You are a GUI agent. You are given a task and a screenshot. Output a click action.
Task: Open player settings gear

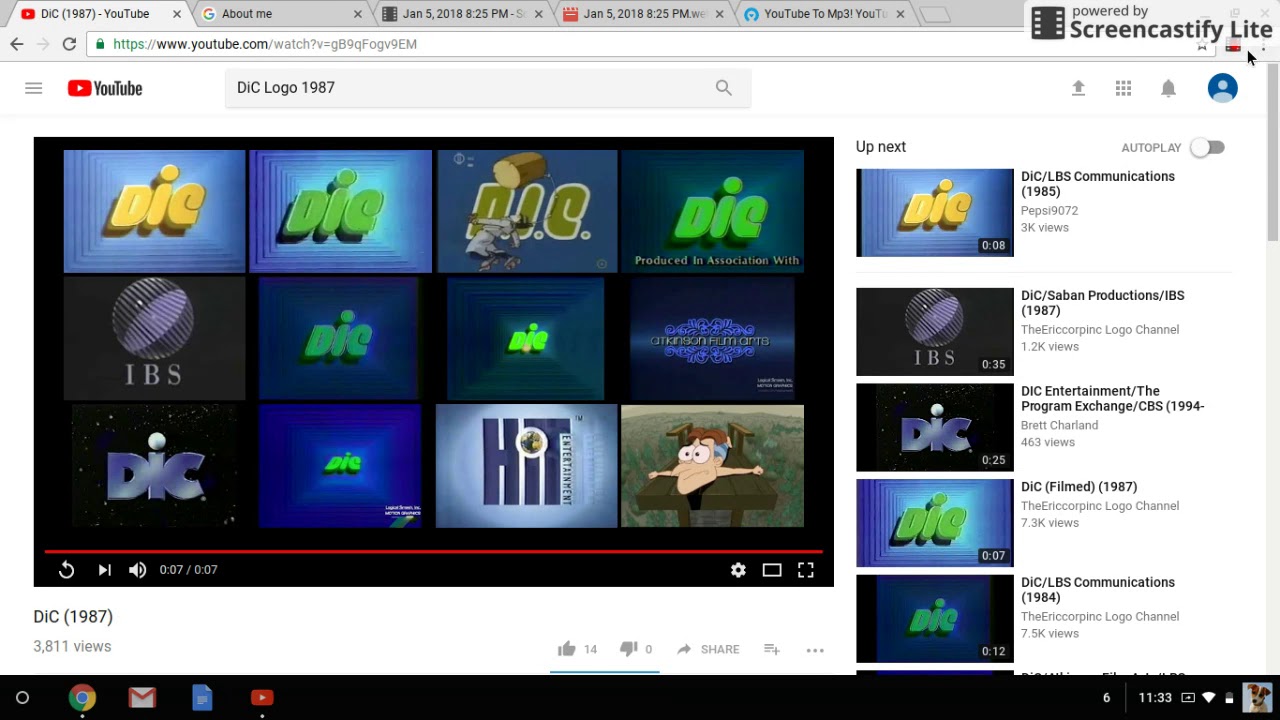pos(738,570)
